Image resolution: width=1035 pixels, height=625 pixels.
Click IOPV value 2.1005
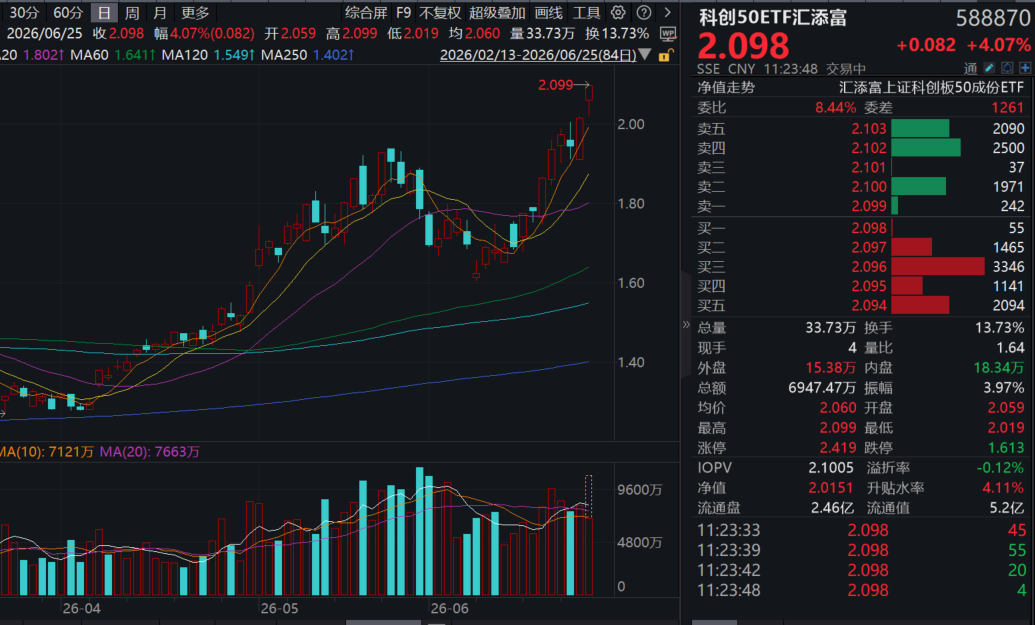pyautogui.click(x=831, y=468)
